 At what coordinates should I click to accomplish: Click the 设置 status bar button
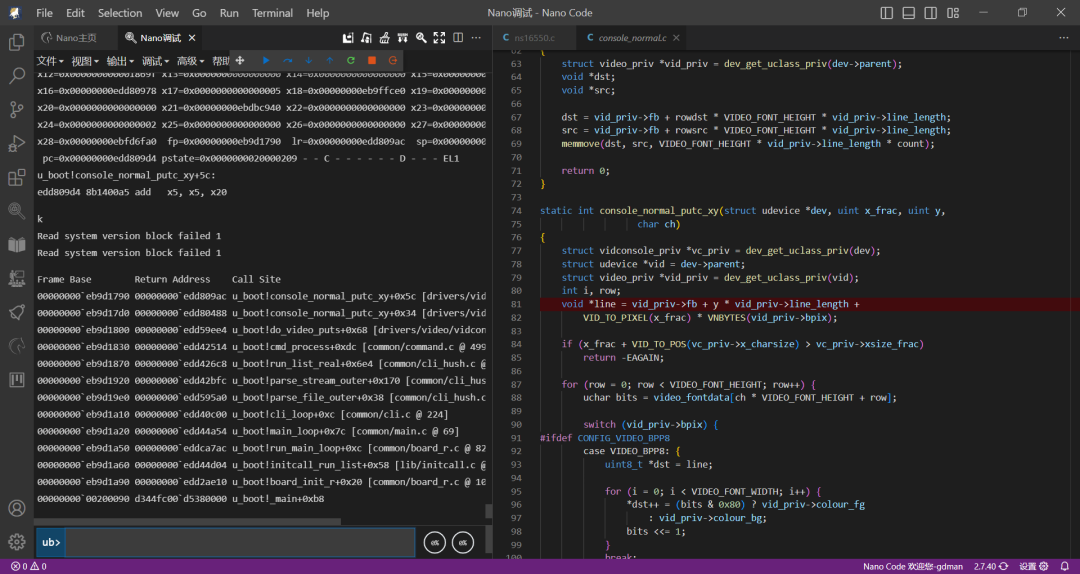[1034, 566]
